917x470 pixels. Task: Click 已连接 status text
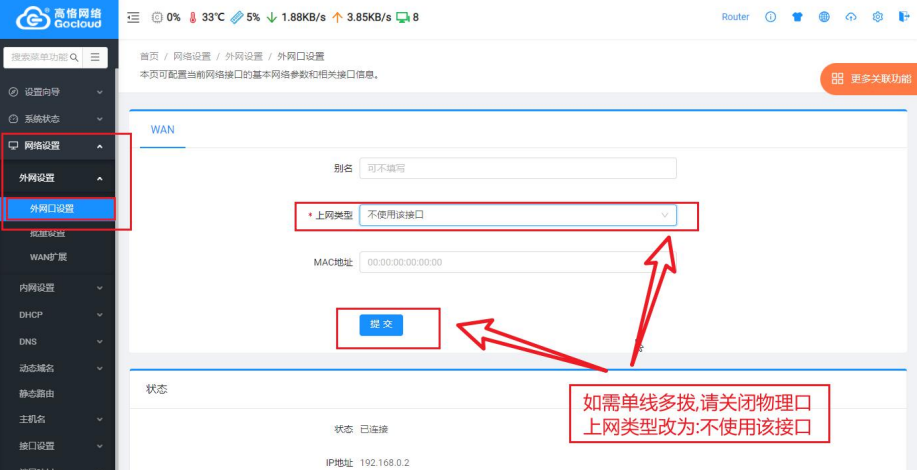click(x=374, y=429)
